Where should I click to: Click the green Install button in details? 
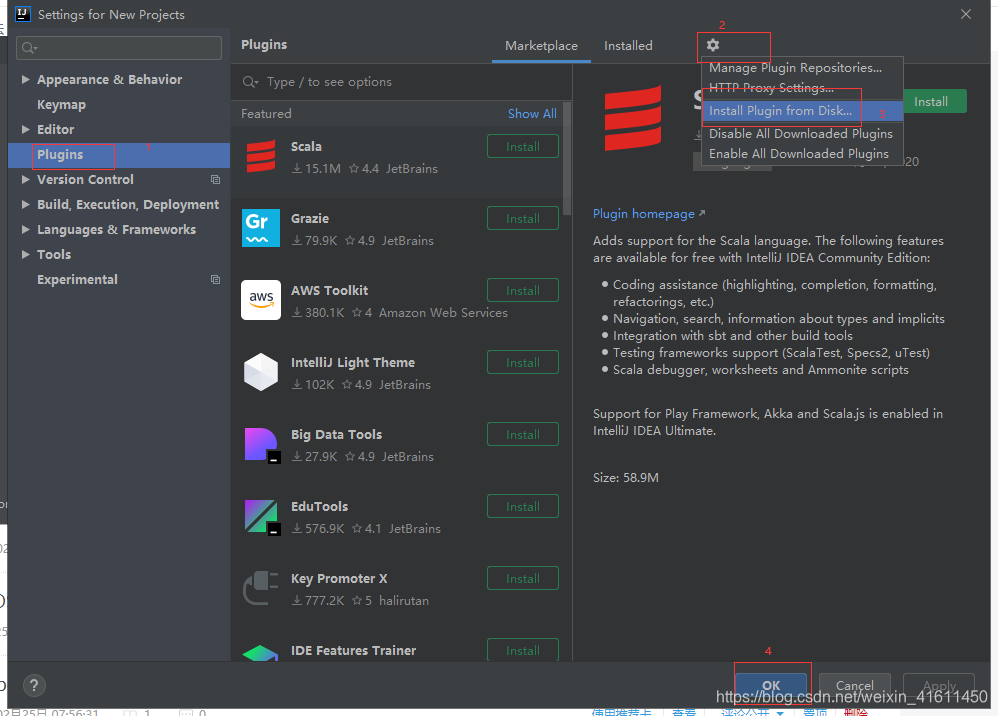coord(934,101)
